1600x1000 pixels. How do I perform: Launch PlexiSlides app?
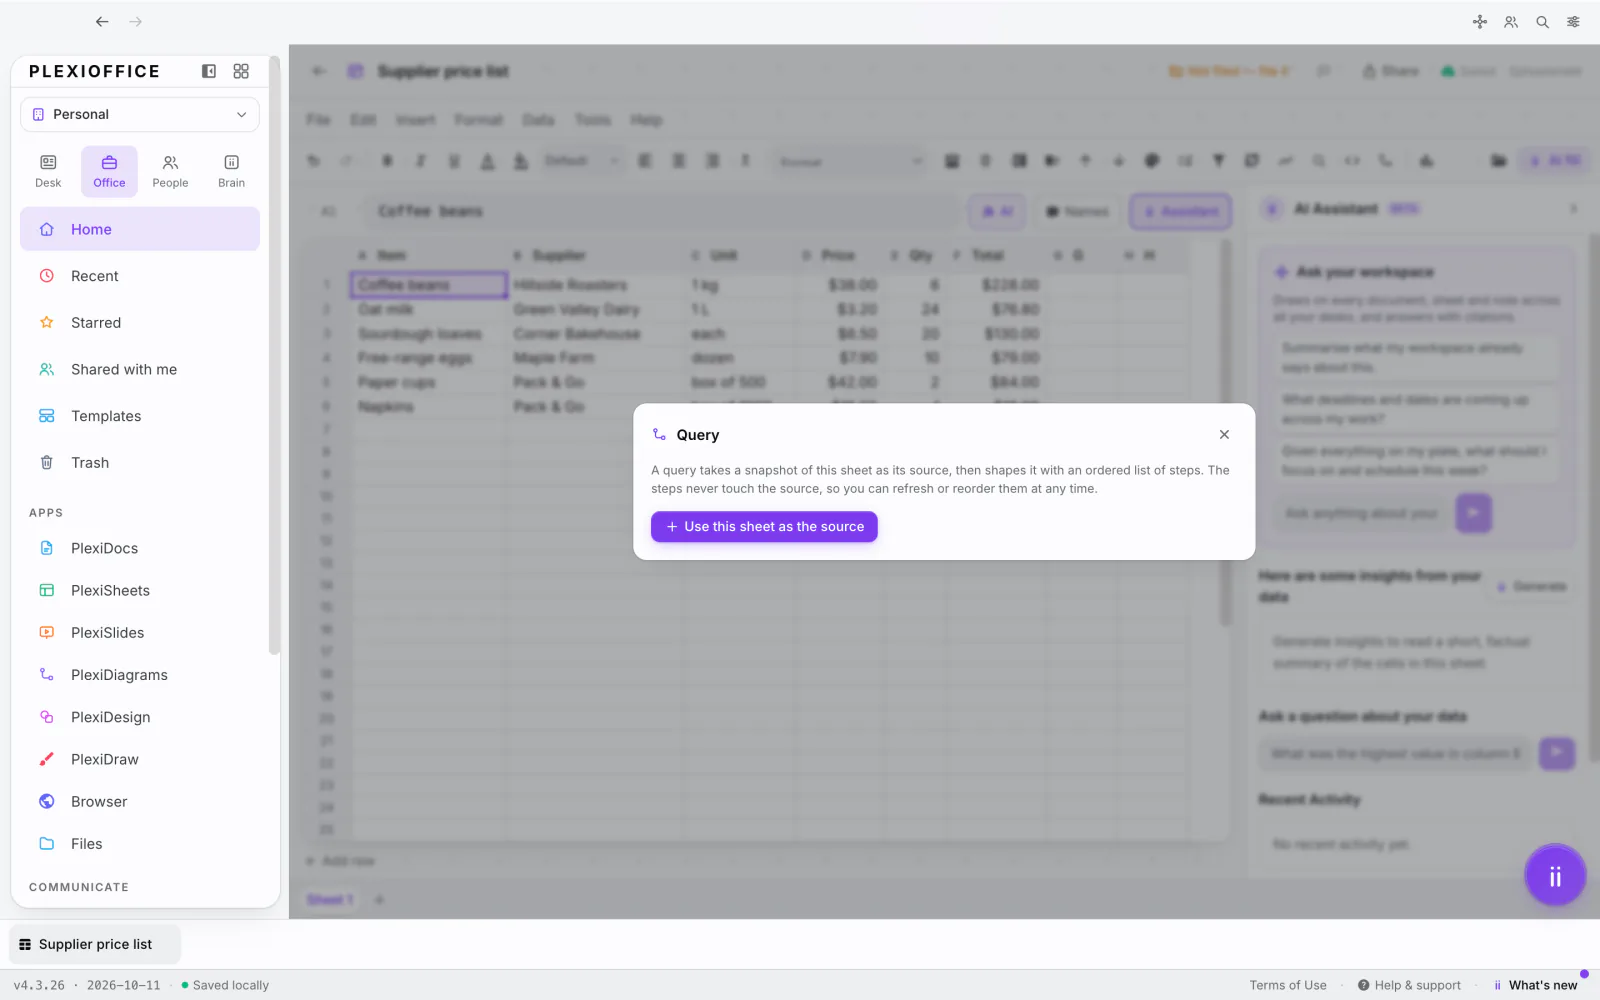pos(140,632)
